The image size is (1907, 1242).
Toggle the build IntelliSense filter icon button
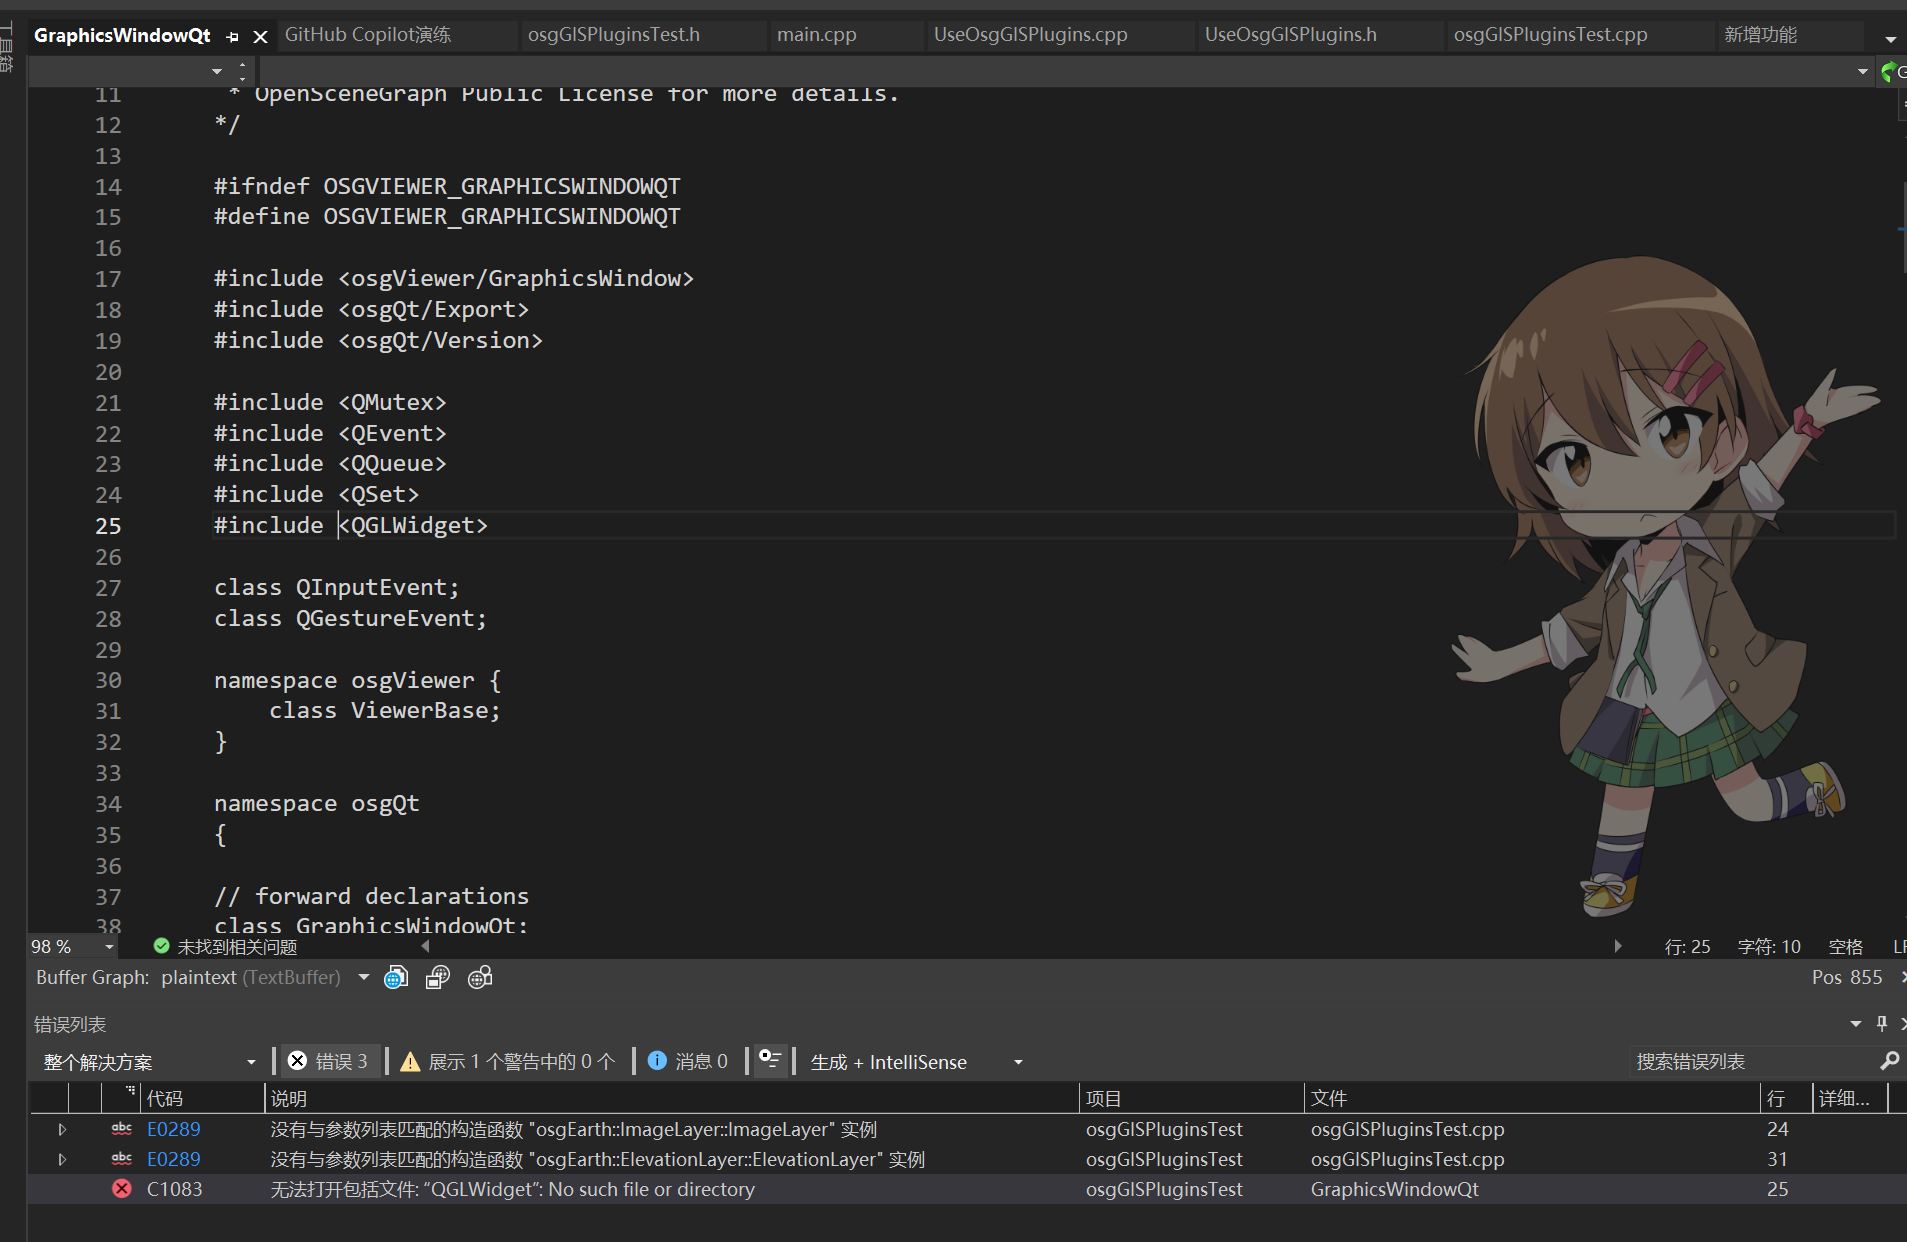click(770, 1060)
